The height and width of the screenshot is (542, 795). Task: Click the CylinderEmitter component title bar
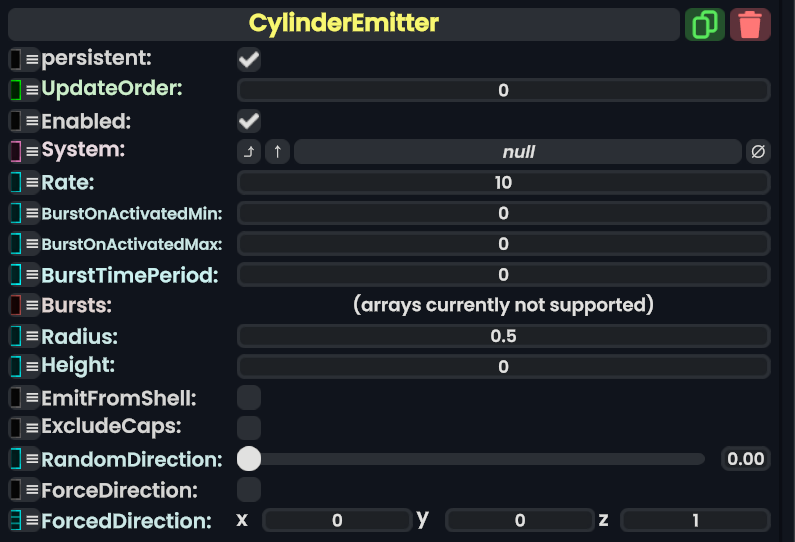[x=343, y=23]
